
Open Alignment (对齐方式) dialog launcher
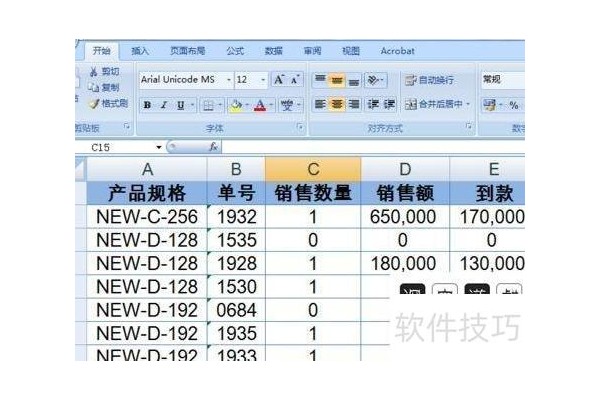click(469, 126)
